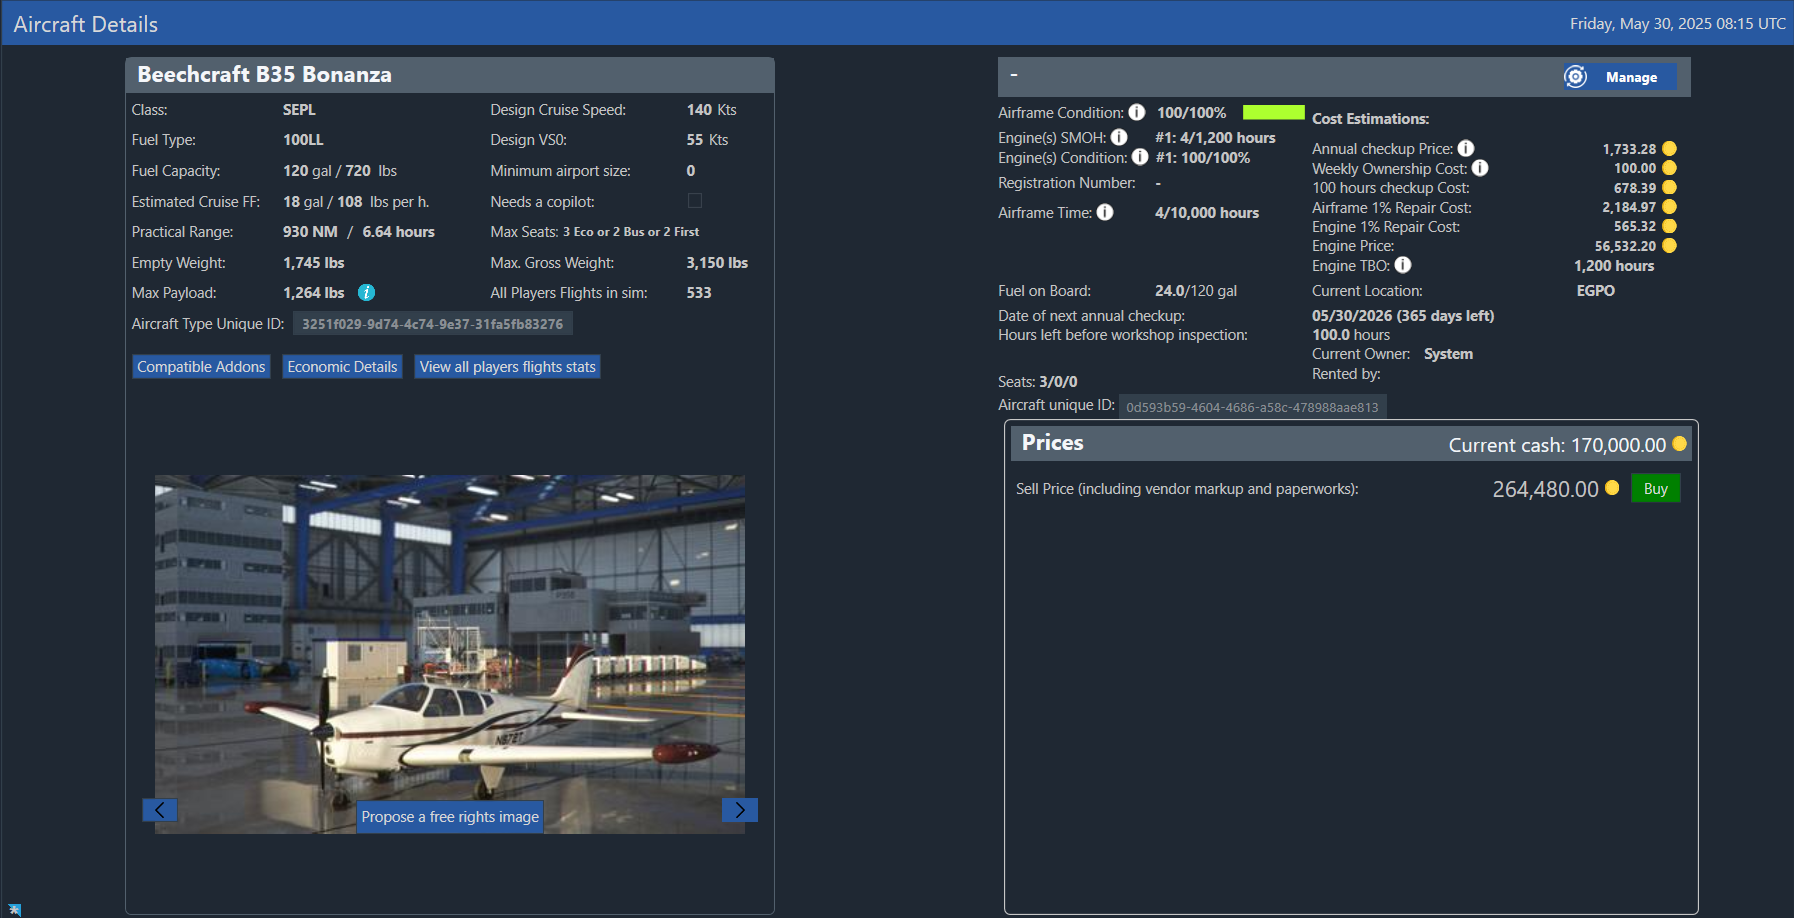Click date and time Friday, May 30, 2025
The height and width of the screenshot is (918, 1794).
point(1677,23)
